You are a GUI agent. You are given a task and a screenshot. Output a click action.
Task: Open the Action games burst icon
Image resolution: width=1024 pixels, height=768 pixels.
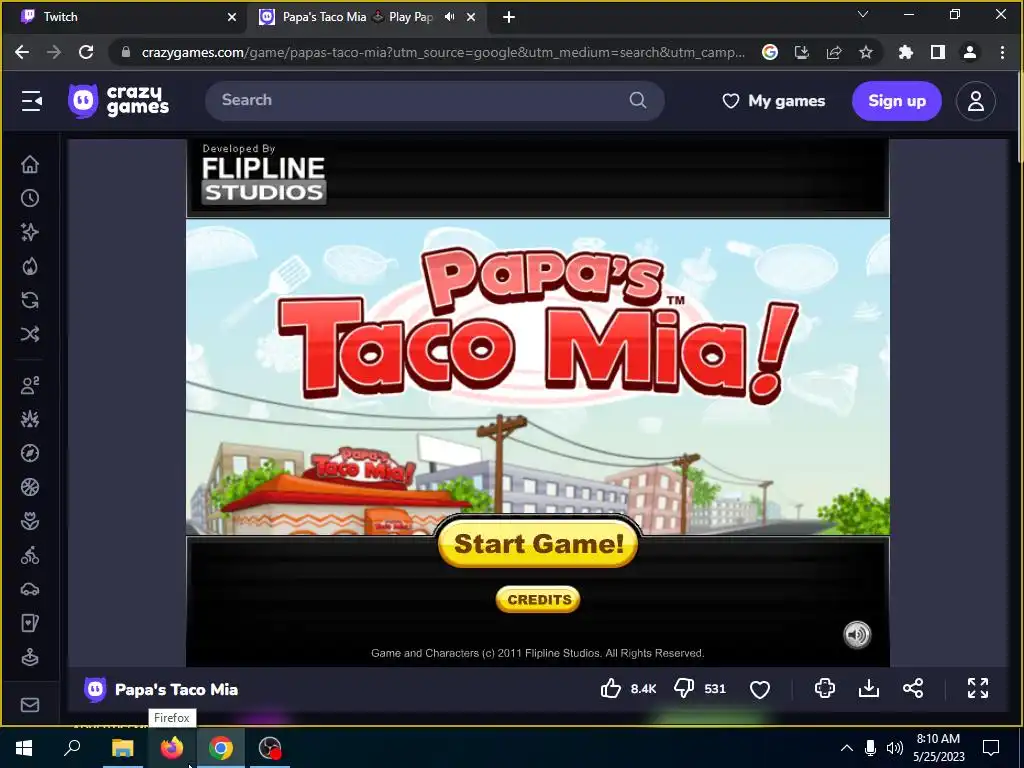[x=30, y=419]
